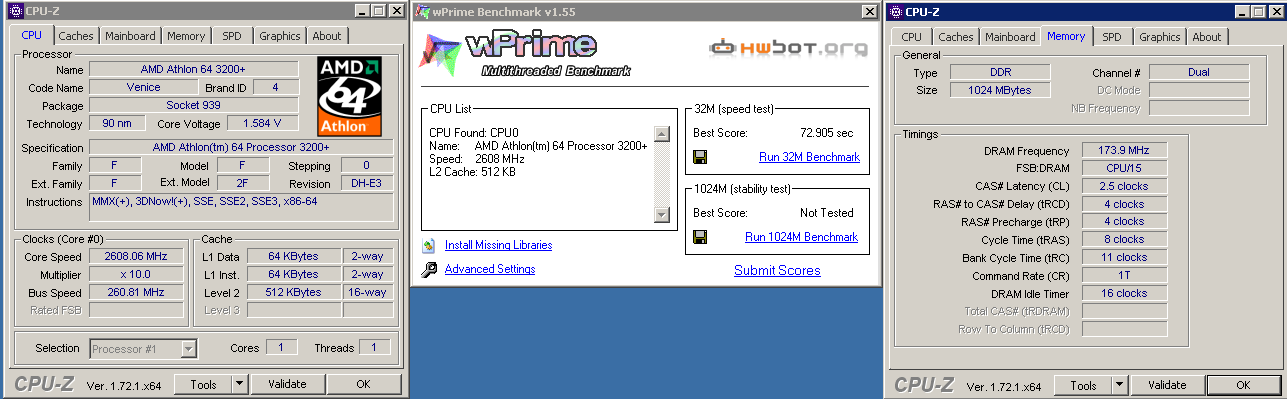Open Graphics tab in right CPU-Z window
The height and width of the screenshot is (399, 1287).
coord(1160,37)
